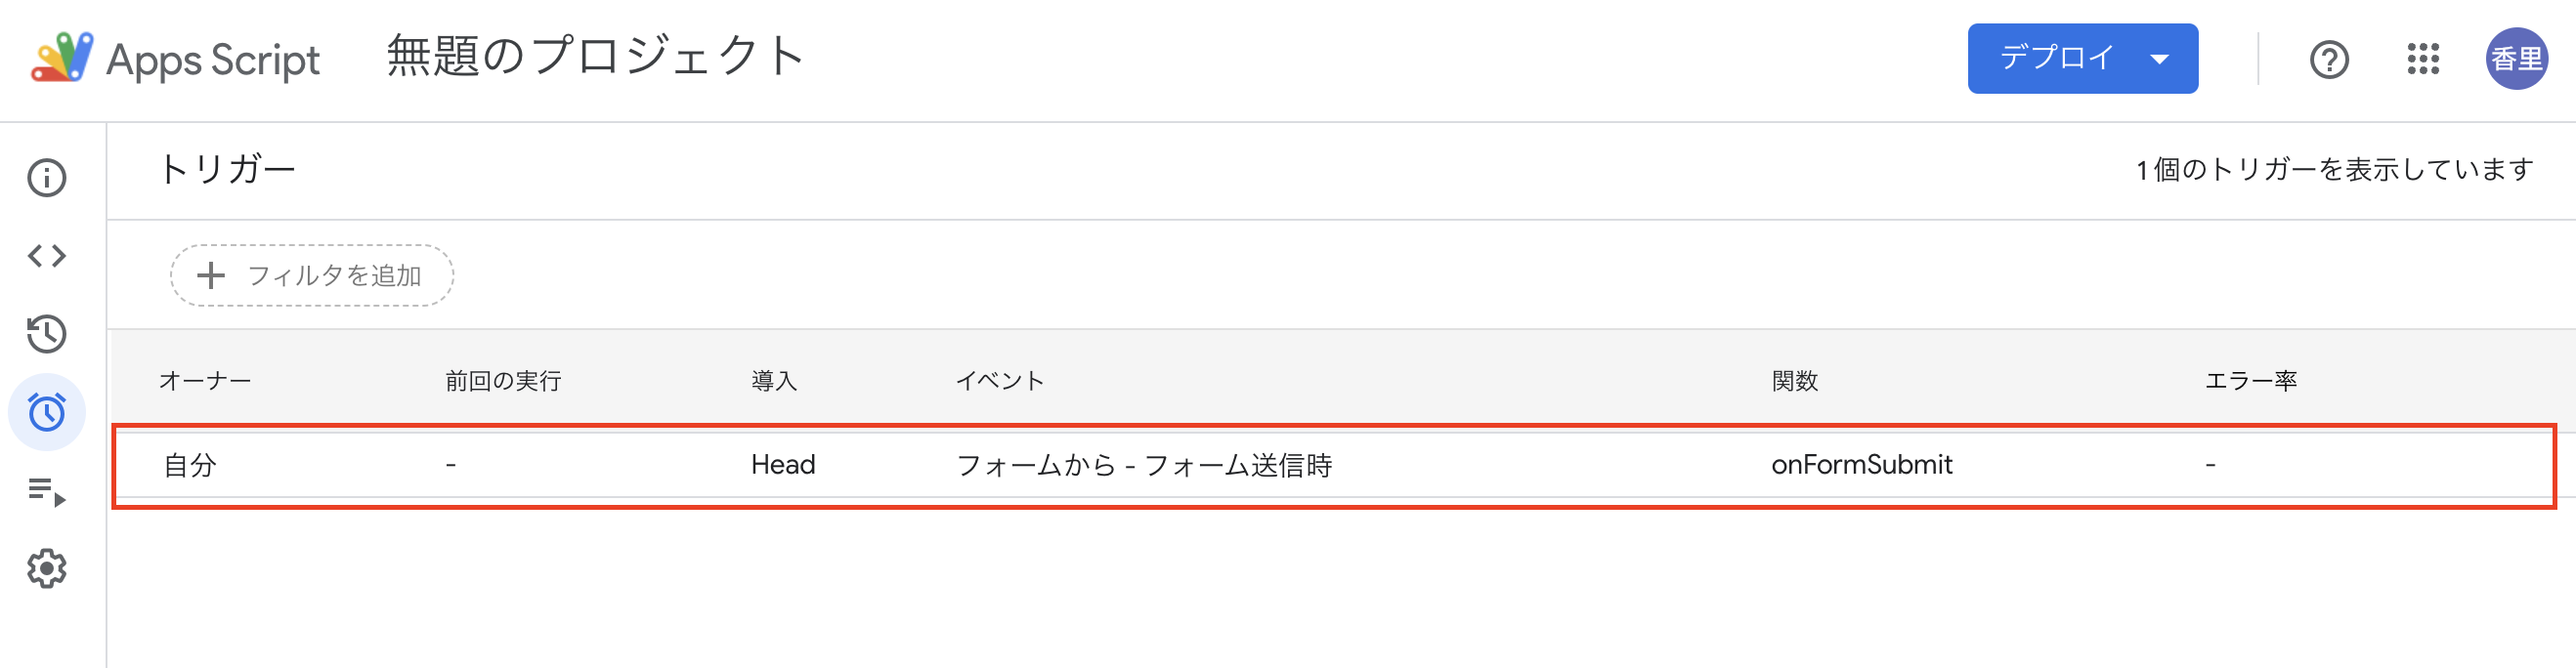Select the Triggers panel icon
The height and width of the screenshot is (668, 2576).
point(47,411)
